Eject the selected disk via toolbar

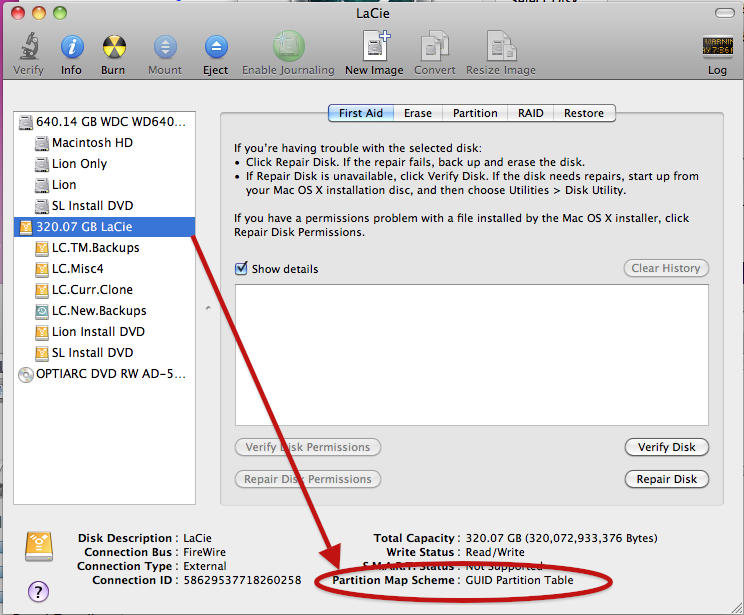pos(216,47)
